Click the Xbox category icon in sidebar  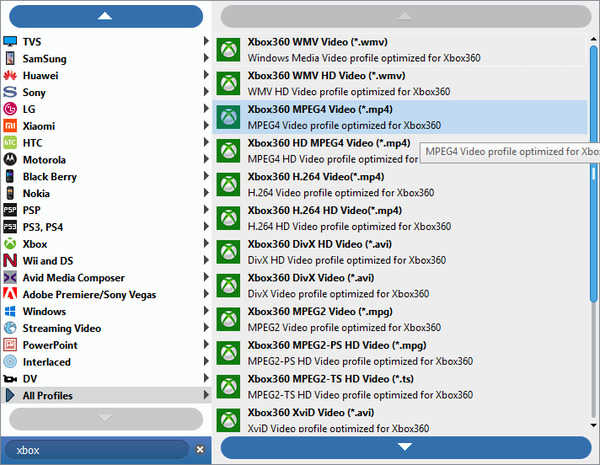click(10, 243)
